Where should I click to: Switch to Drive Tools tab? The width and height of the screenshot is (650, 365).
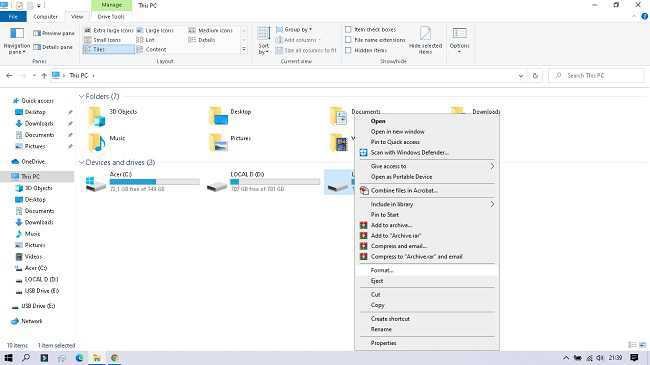(x=111, y=17)
